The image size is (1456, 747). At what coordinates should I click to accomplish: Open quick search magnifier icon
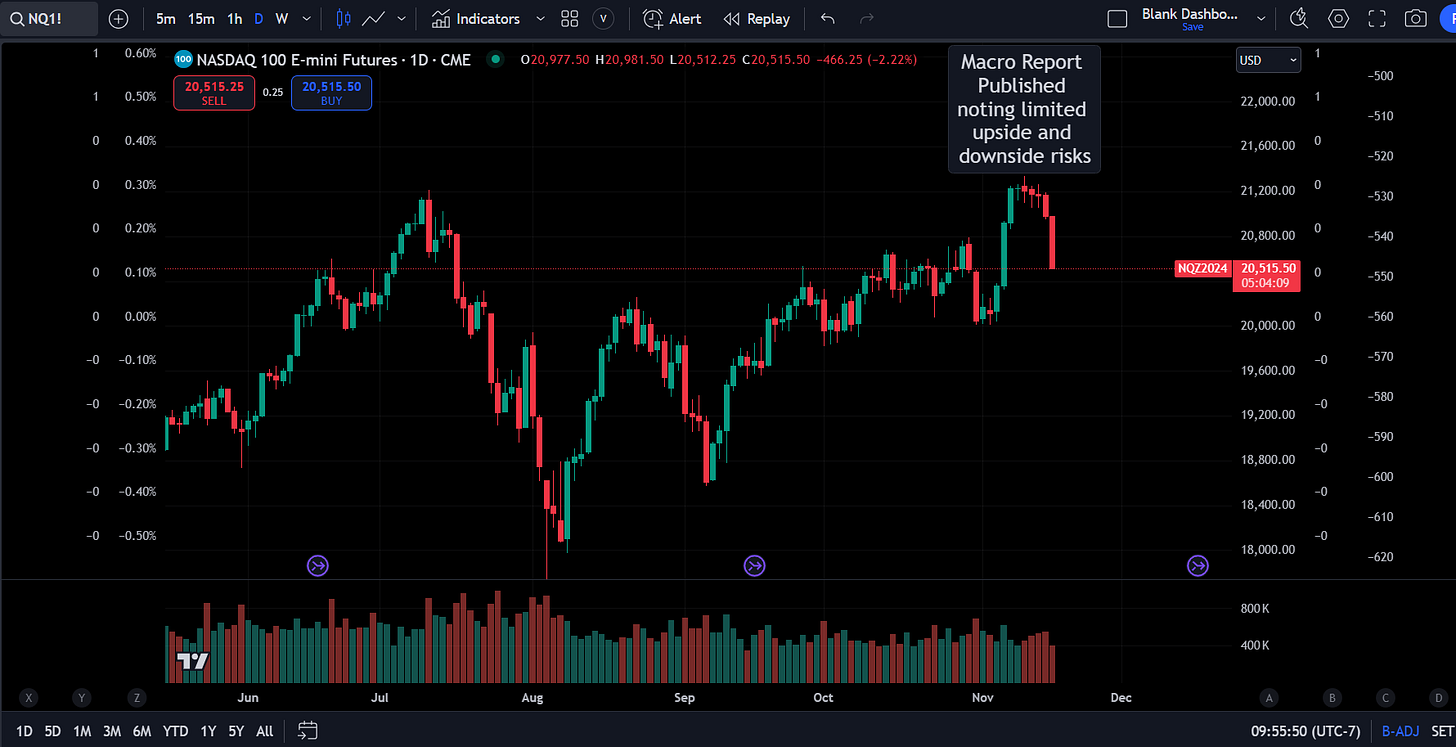point(1299,19)
